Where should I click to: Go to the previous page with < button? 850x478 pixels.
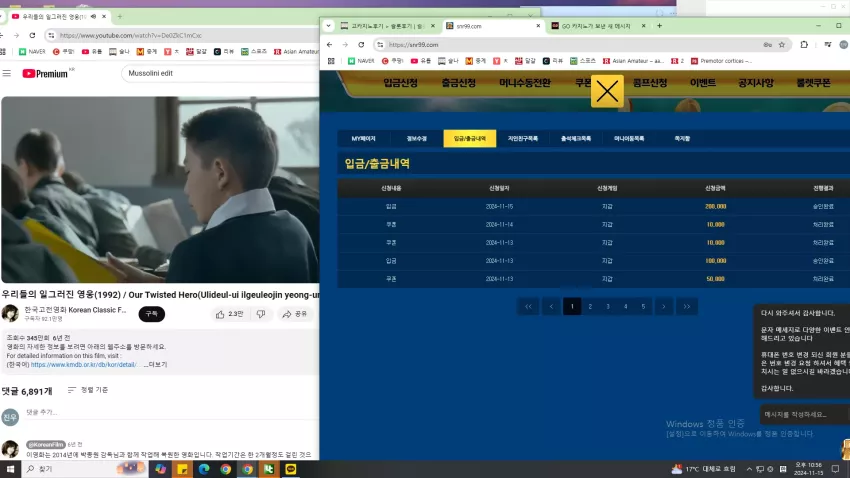point(551,307)
